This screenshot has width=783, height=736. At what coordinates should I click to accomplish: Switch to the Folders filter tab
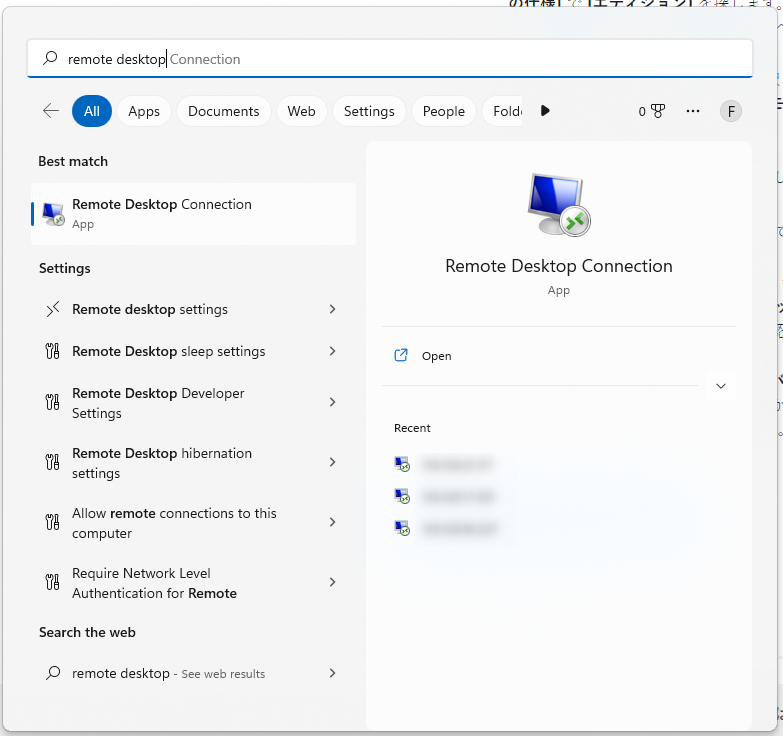click(x=503, y=111)
